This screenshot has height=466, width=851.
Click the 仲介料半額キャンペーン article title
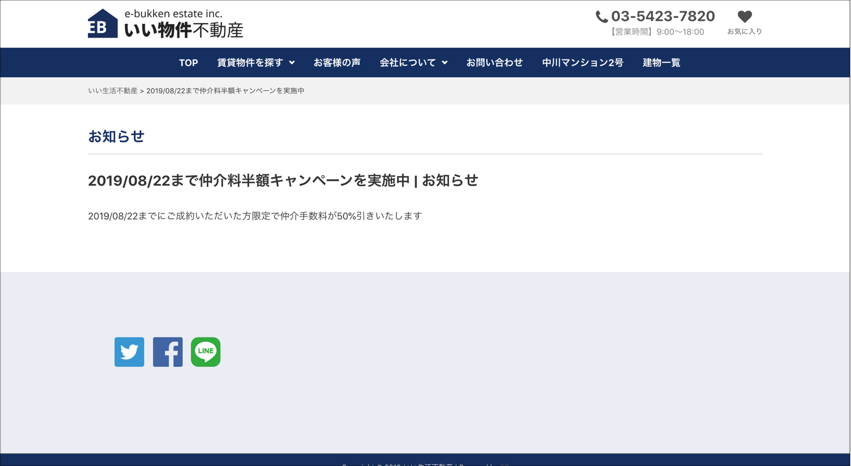click(283, 181)
